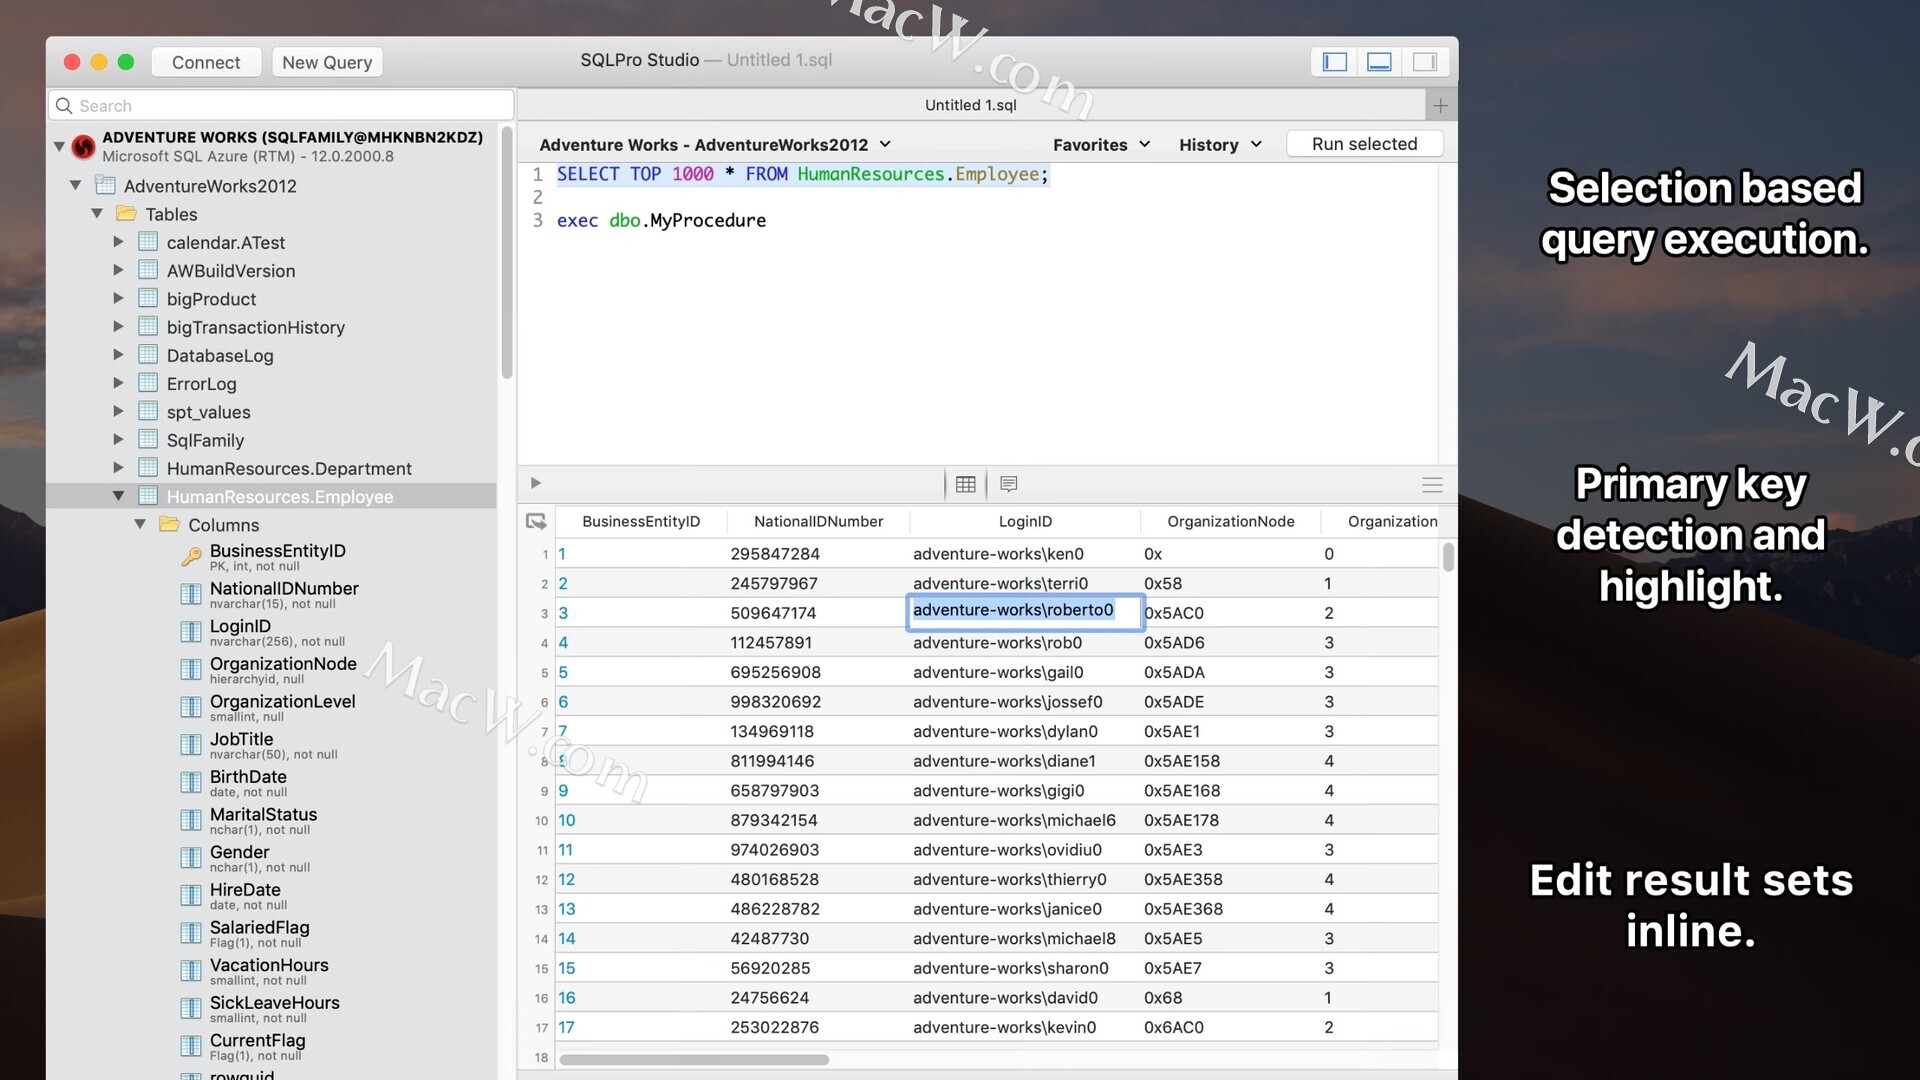Open the Favorites dropdown

point(1101,145)
